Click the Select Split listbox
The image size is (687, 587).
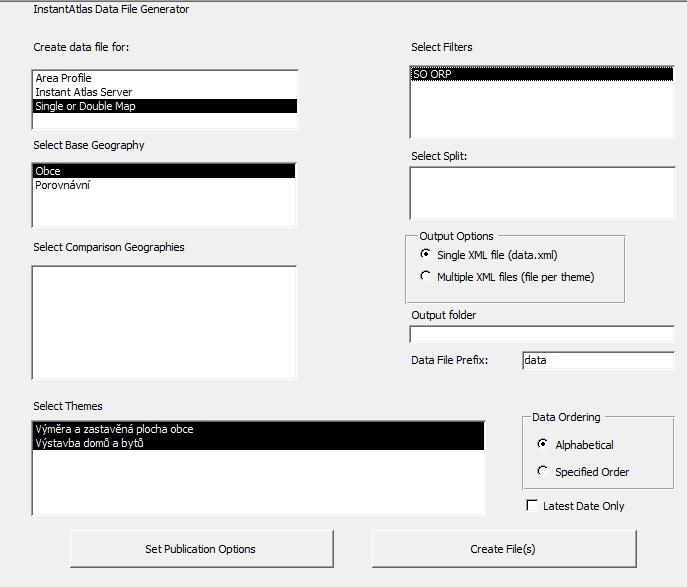(542, 193)
